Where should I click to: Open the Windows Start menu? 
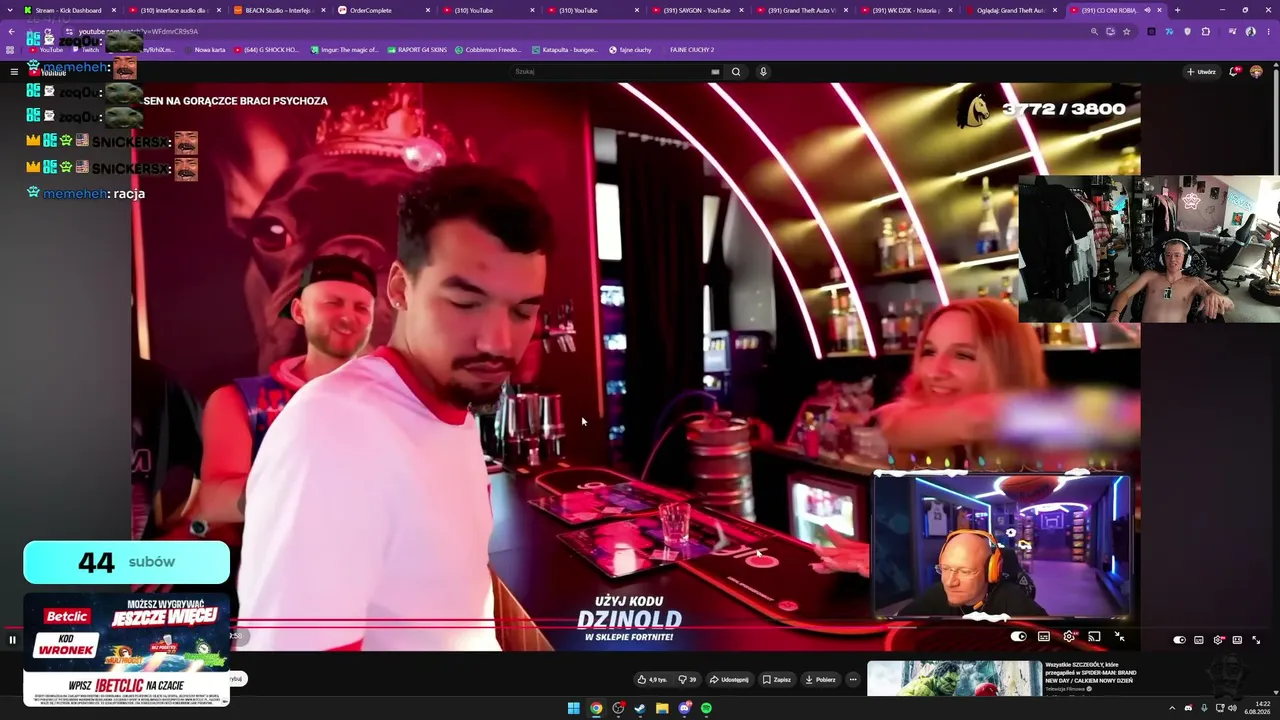point(574,708)
